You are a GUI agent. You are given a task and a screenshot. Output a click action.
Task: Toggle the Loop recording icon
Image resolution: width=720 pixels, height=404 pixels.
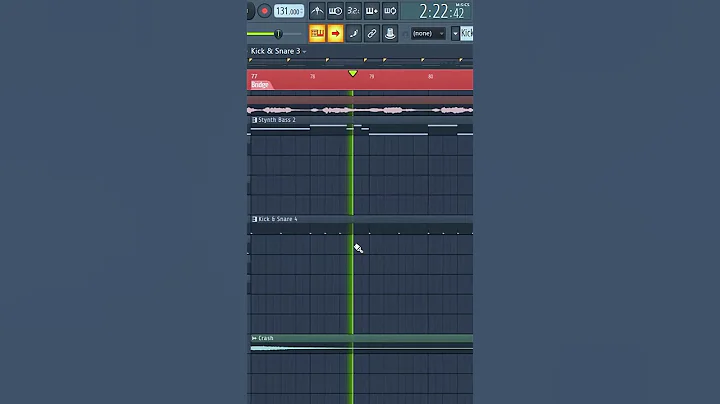pos(390,11)
